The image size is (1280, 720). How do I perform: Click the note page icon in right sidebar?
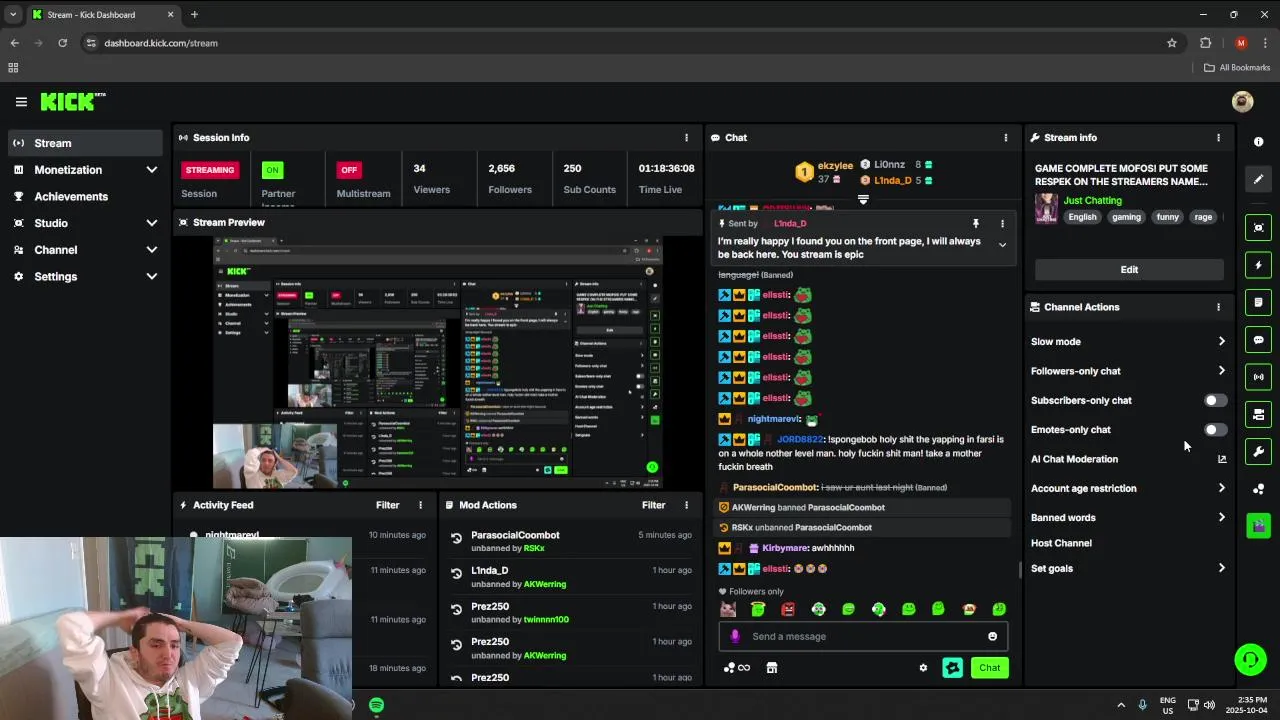pyautogui.click(x=1259, y=302)
